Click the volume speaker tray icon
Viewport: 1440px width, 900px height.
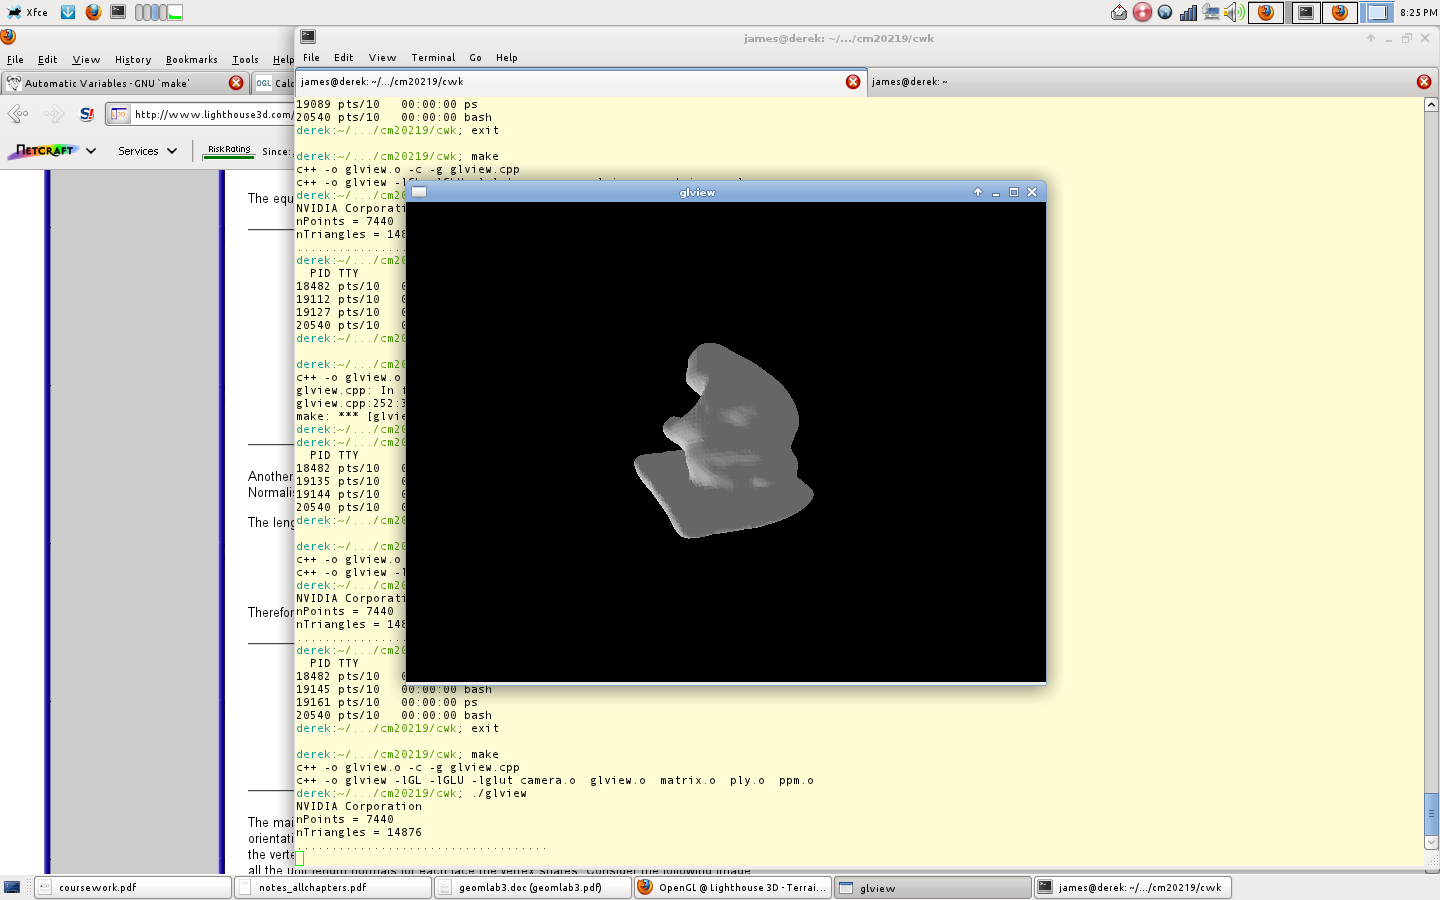(x=1234, y=12)
